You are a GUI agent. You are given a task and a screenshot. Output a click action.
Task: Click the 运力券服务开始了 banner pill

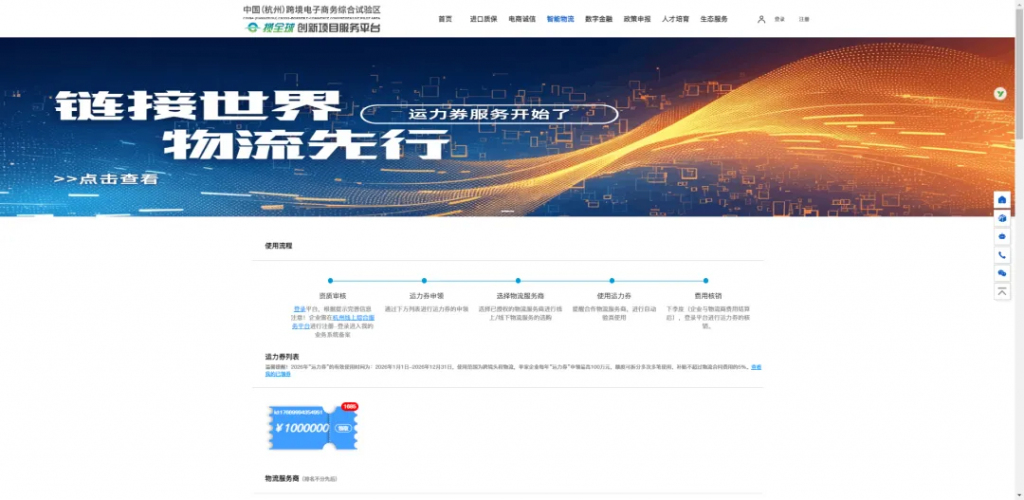click(489, 114)
